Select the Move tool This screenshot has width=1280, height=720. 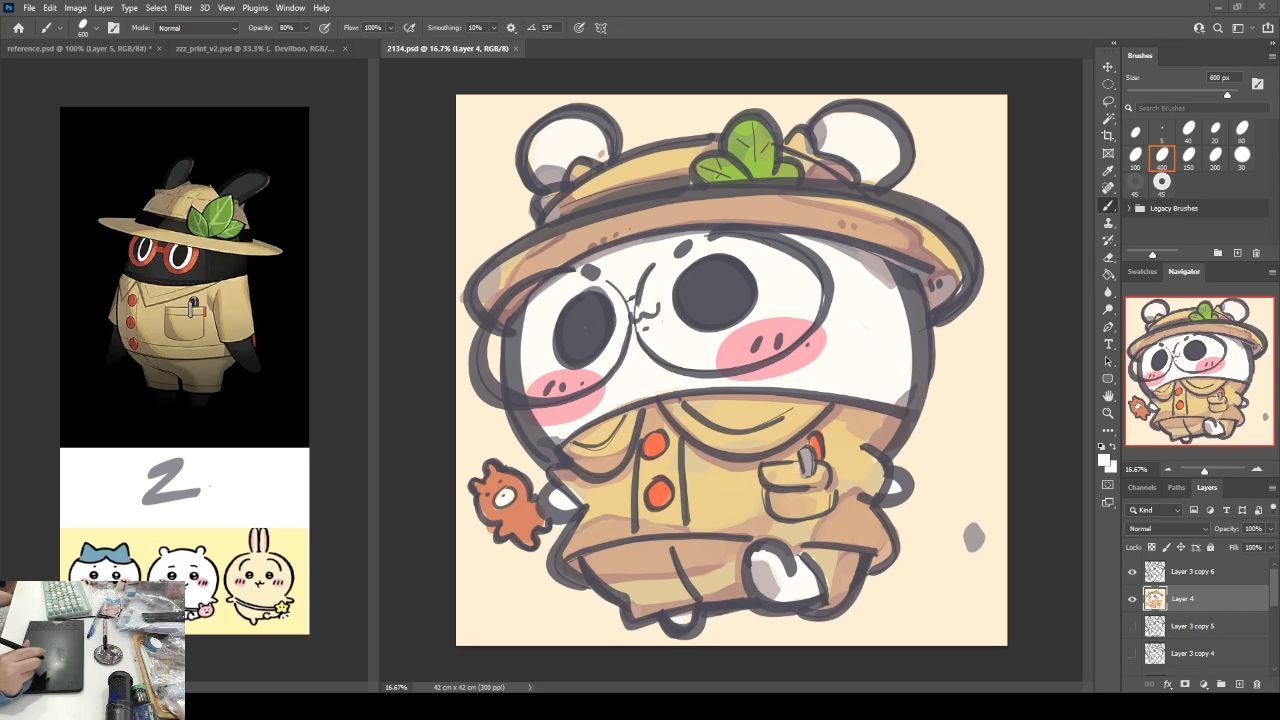tap(1108, 67)
